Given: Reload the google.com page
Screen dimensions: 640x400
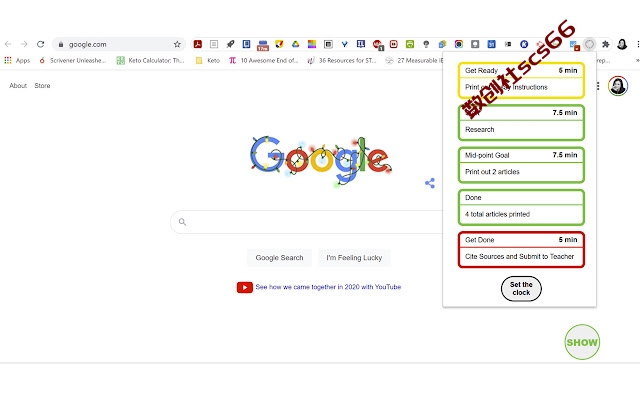Looking at the screenshot, I should click(x=40, y=44).
